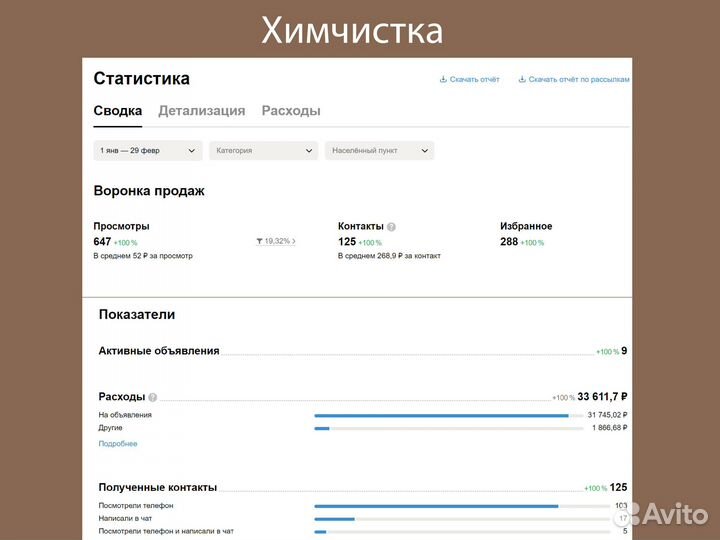This screenshot has width=720, height=540.
Task: Open the Сводка tab
Action: tap(118, 111)
